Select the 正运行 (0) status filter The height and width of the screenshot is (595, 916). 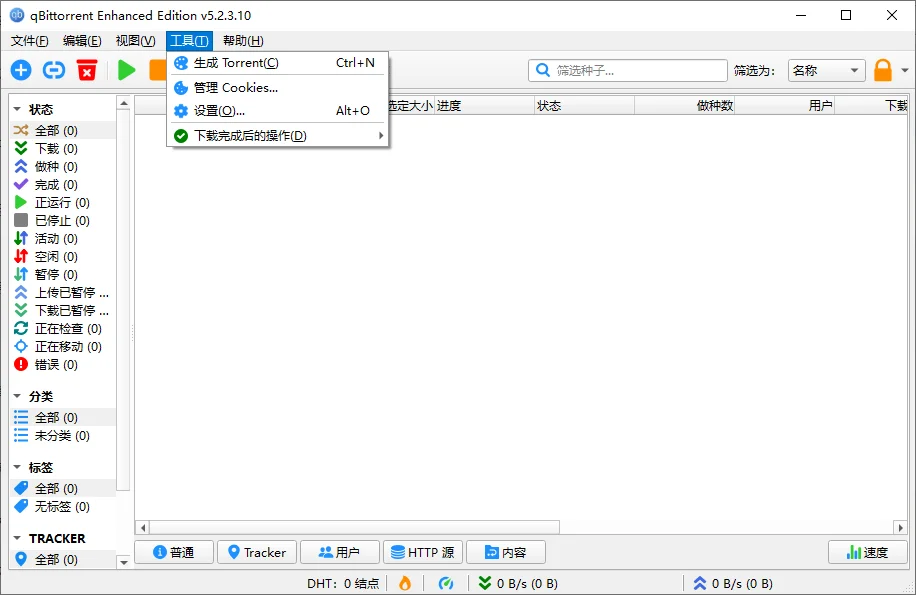tap(63, 203)
